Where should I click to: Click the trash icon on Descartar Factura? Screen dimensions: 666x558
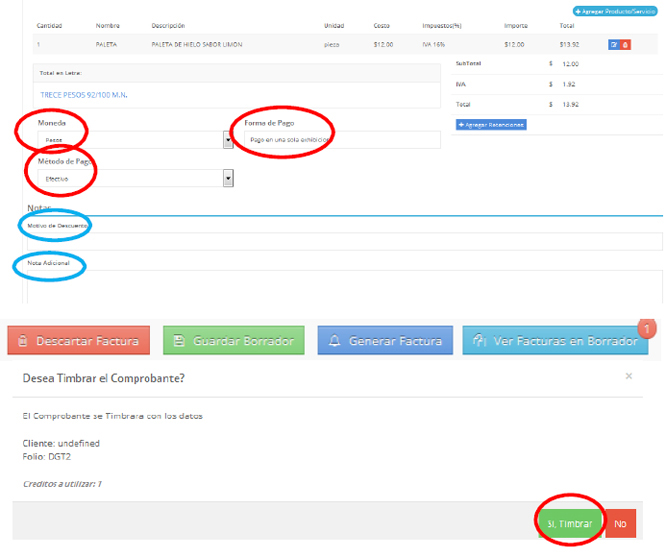click(x=23, y=341)
